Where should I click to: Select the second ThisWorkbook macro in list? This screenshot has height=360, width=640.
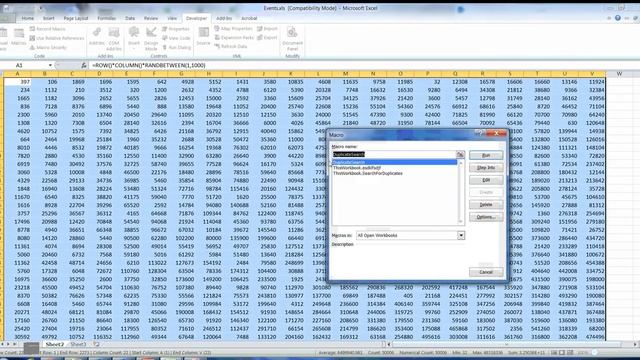click(x=357, y=168)
